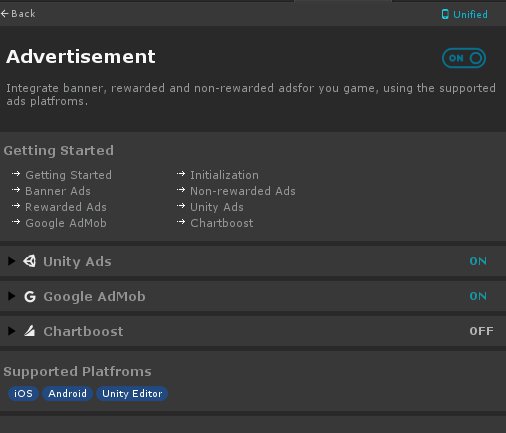Click the Chartboost section title
The height and width of the screenshot is (433, 506).
[x=83, y=331]
